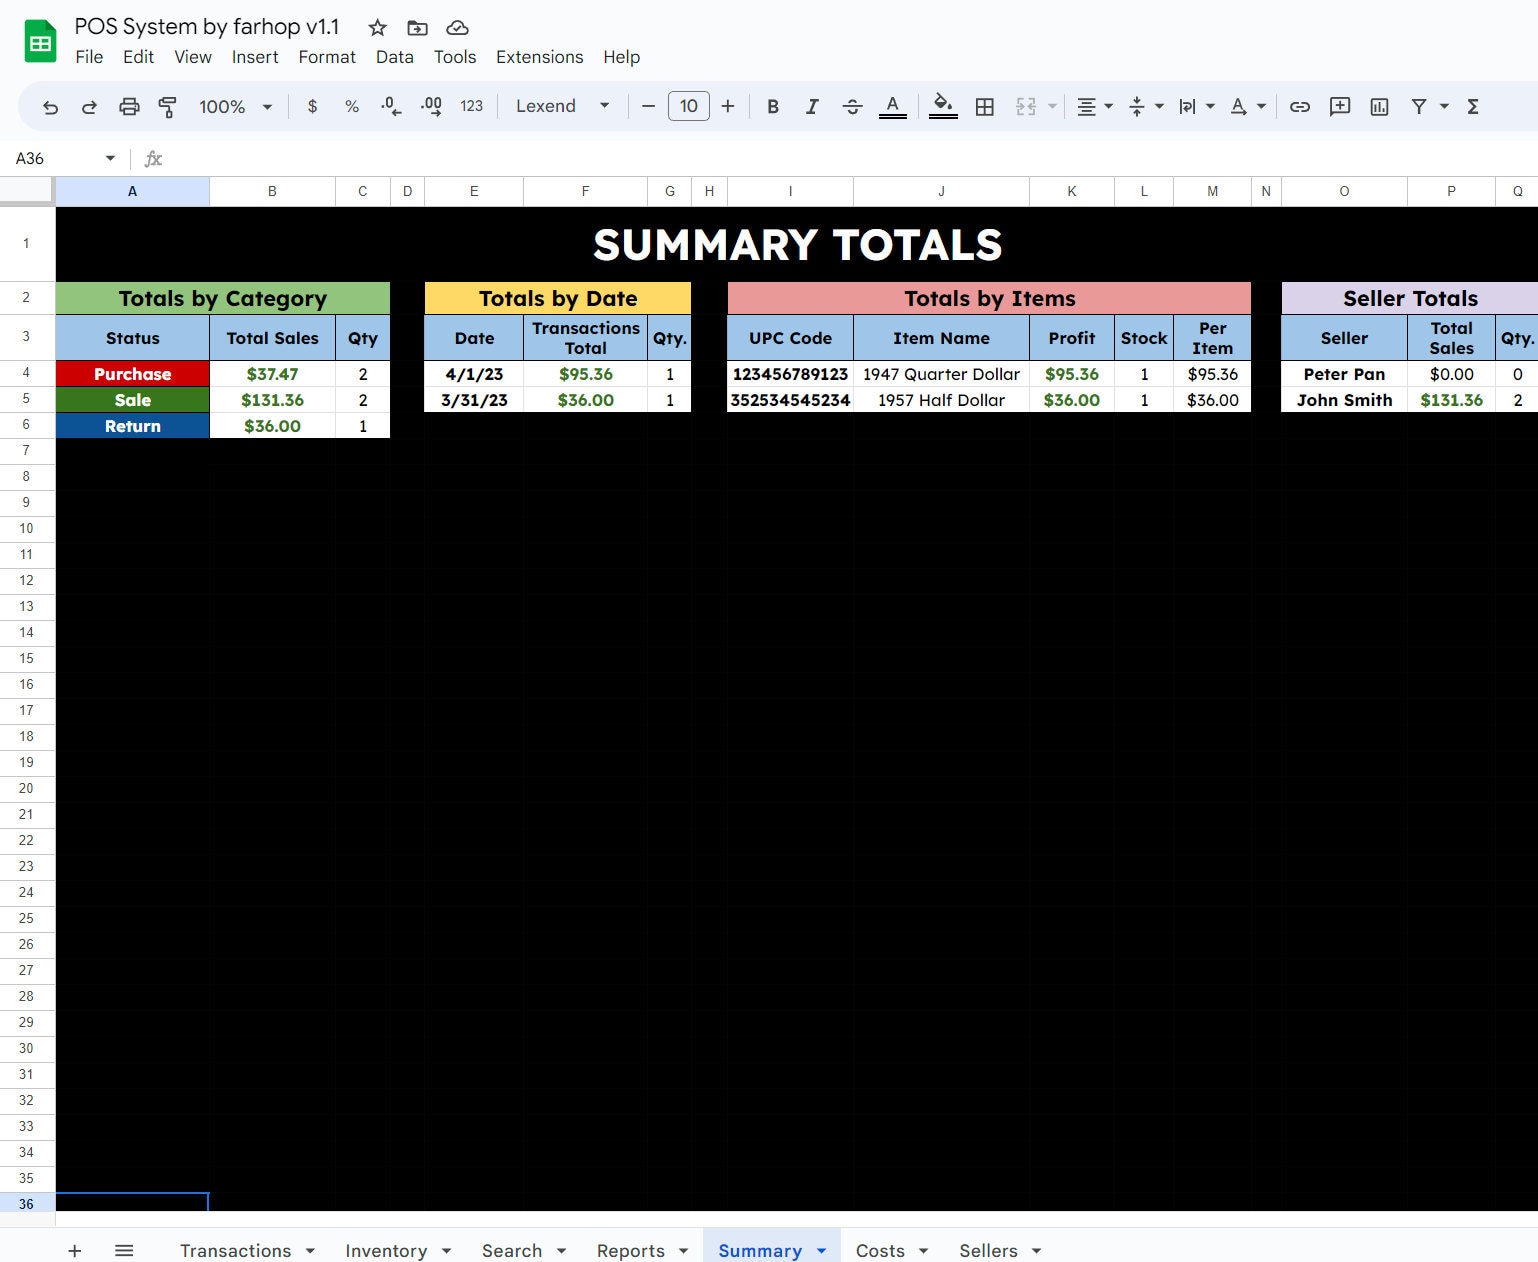Switch to the Inventory sheet tab
The width and height of the screenshot is (1538, 1262).
(386, 1250)
